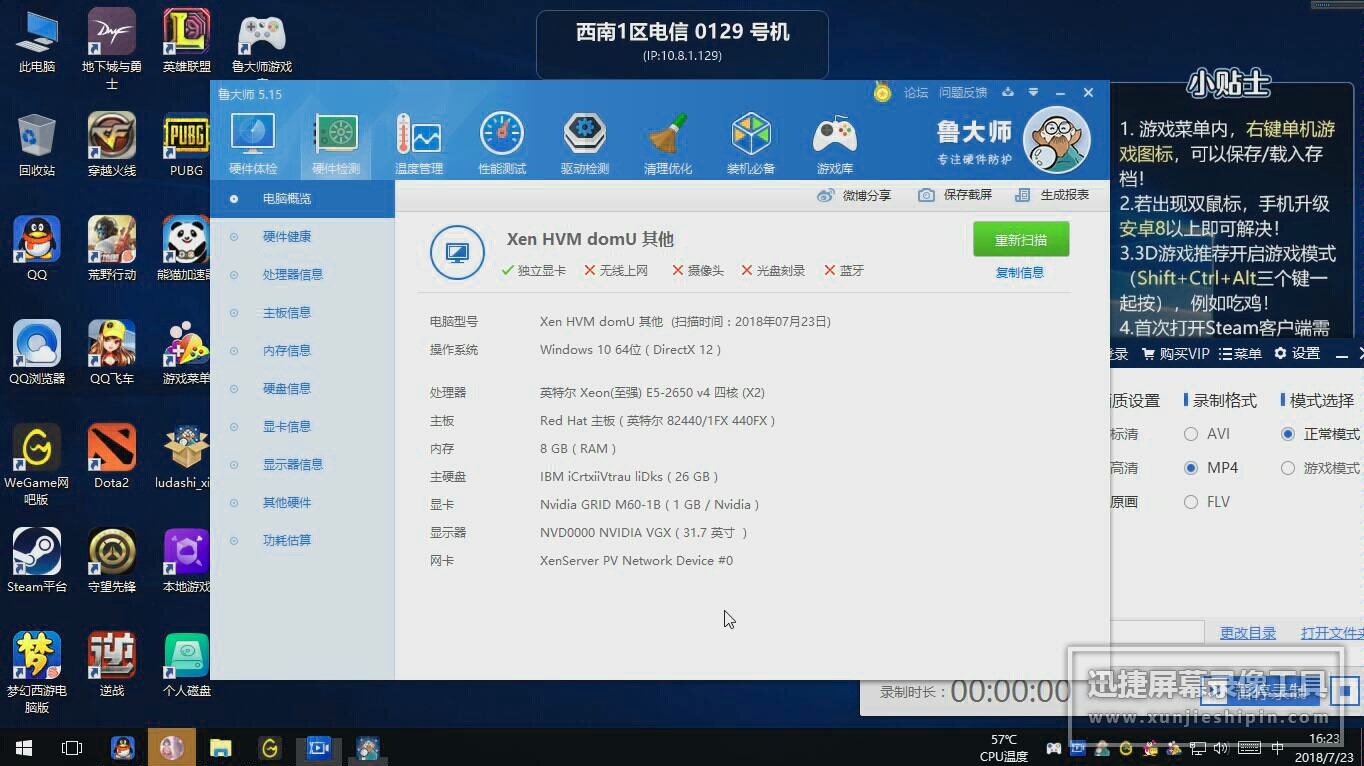Image resolution: width=1364 pixels, height=766 pixels.
Task: Click the download/update icon in Ludashi title bar
Action: (x=1008, y=92)
